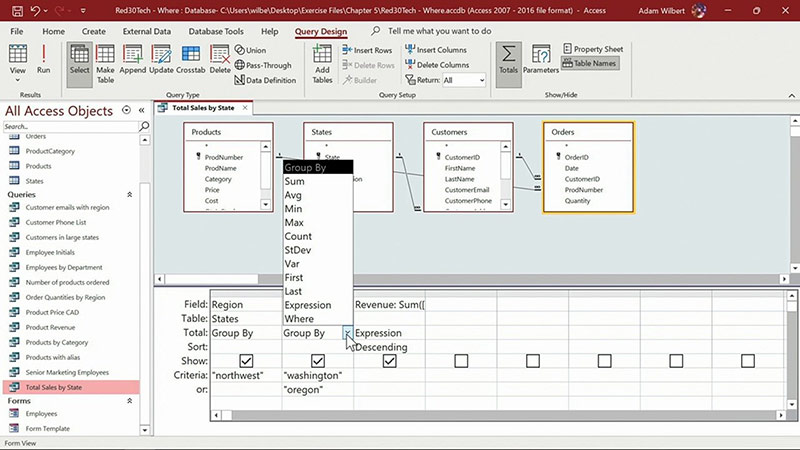This screenshot has width=800, height=450.
Task: Open the File menu
Action: pyautogui.click(x=17, y=31)
